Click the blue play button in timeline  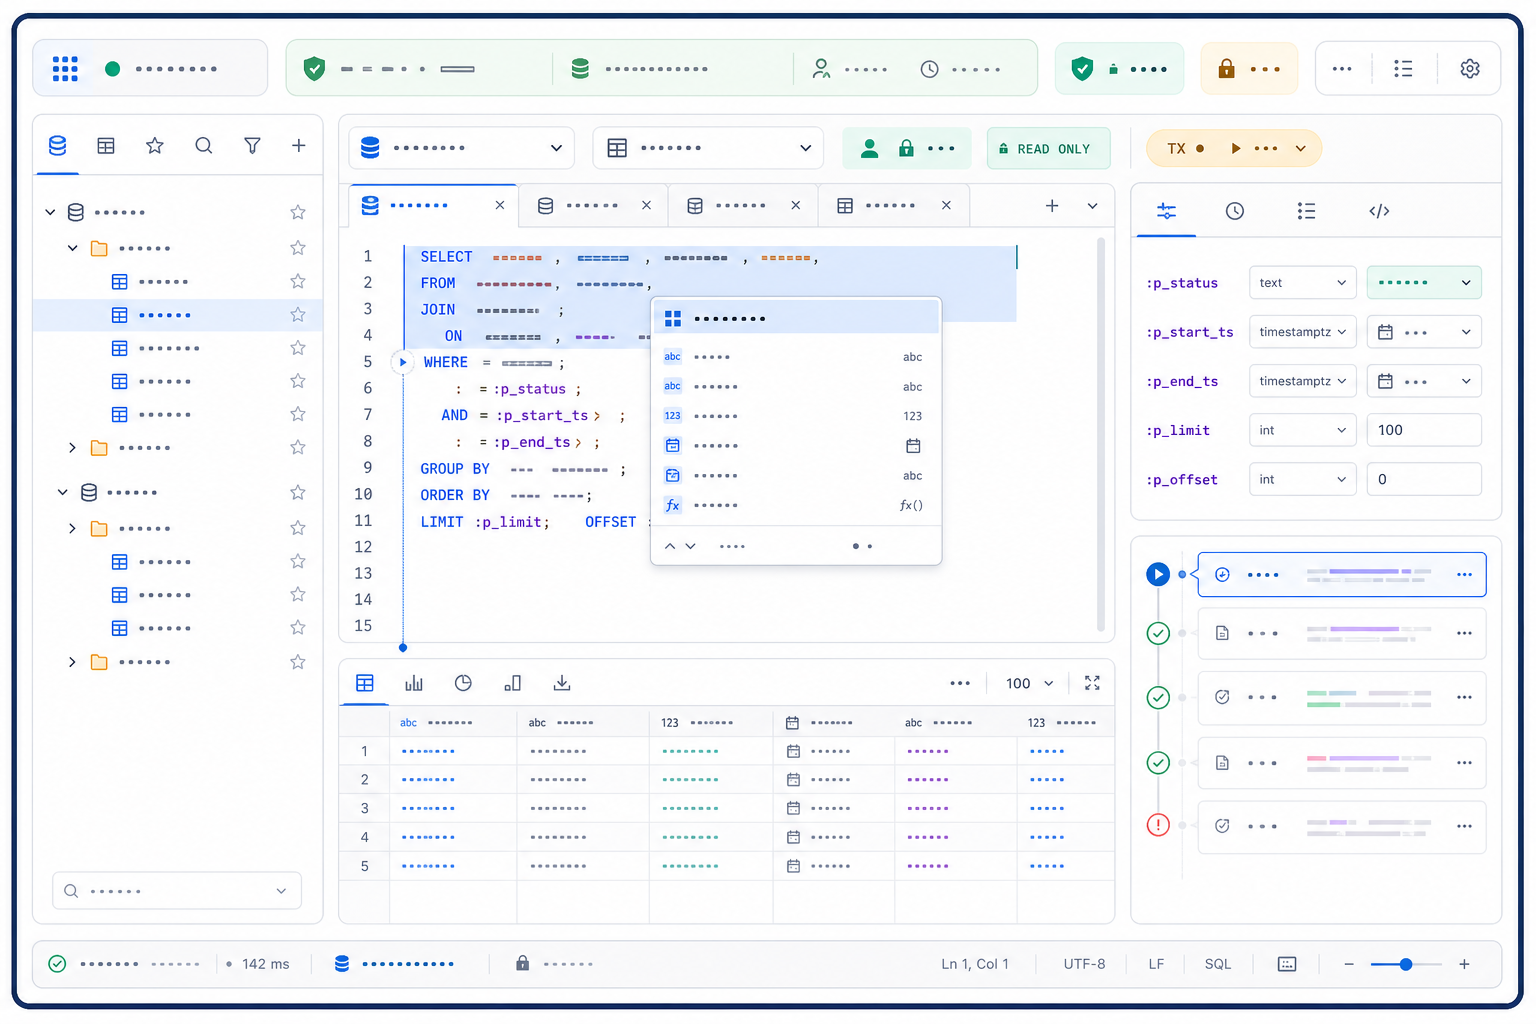tap(1158, 574)
